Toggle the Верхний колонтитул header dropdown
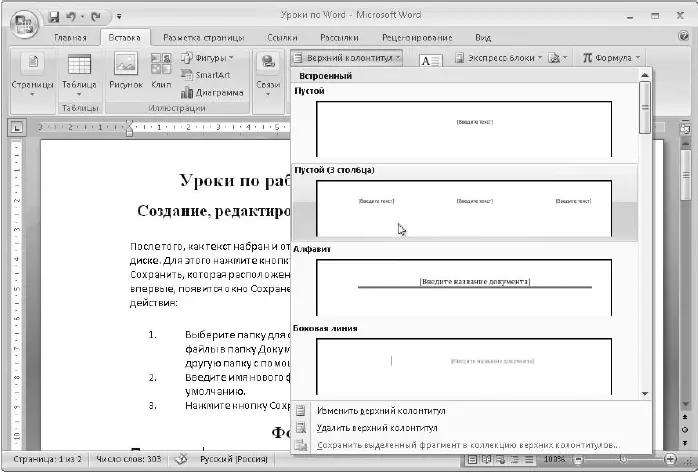Viewport: 698px width, 473px height. tap(347, 58)
